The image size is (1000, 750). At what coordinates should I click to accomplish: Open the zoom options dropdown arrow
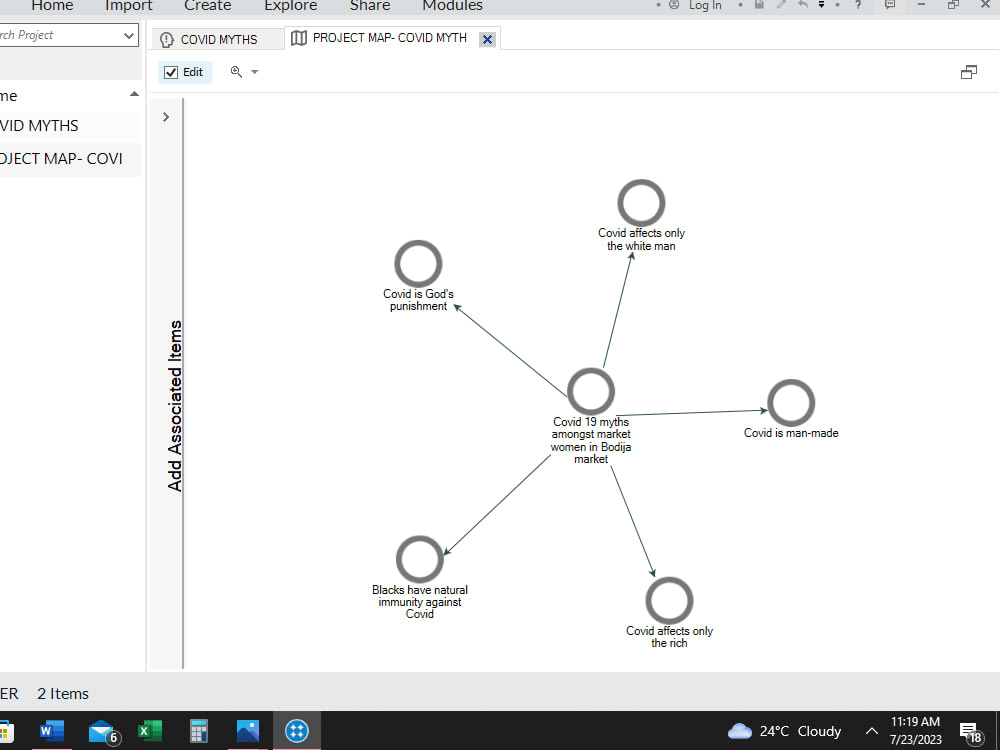254,71
